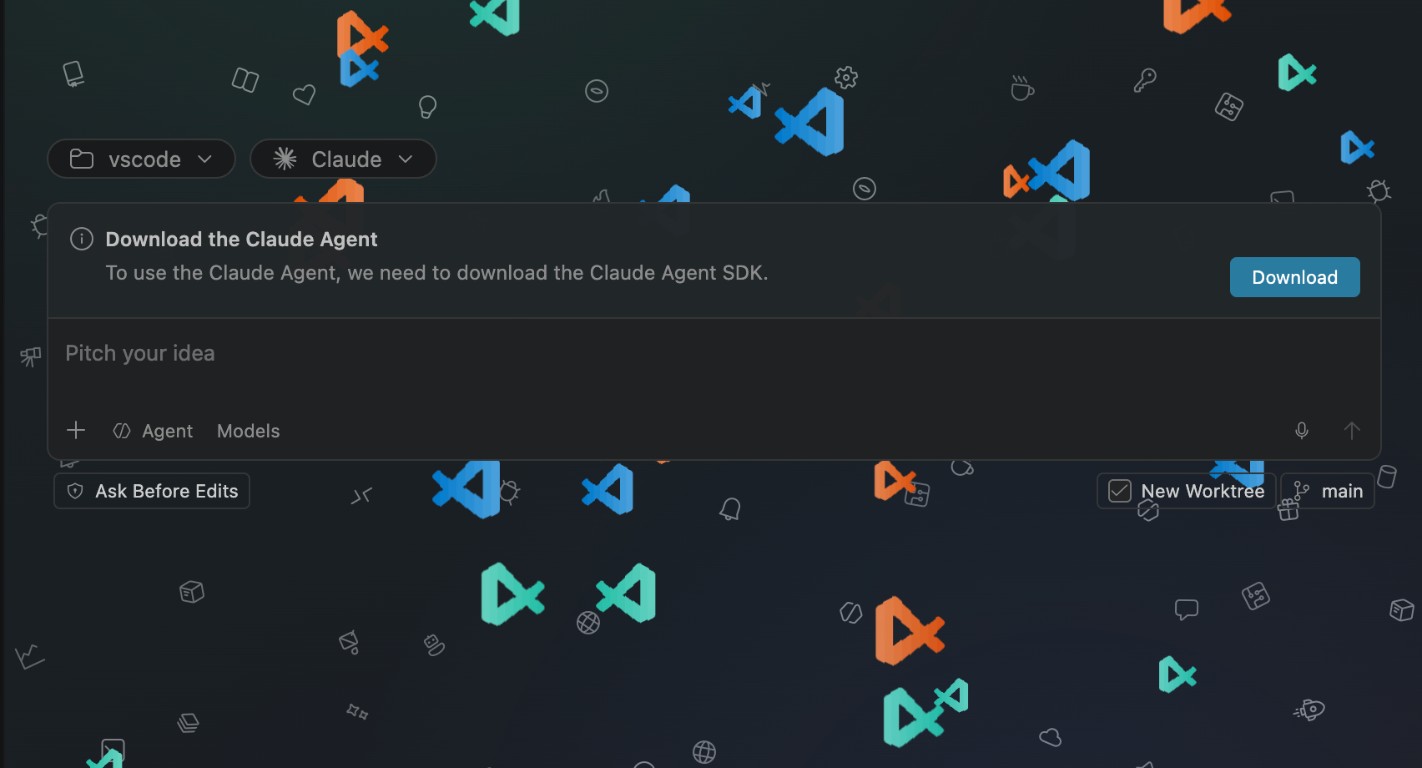Click the 'To use the Claude Agent' description text
Viewport: 1422px width, 768px height.
[x=437, y=272]
